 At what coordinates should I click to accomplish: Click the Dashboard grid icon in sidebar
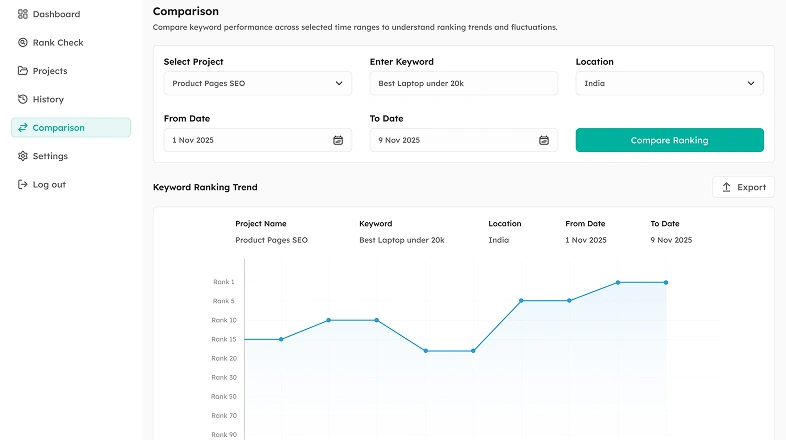[23, 15]
